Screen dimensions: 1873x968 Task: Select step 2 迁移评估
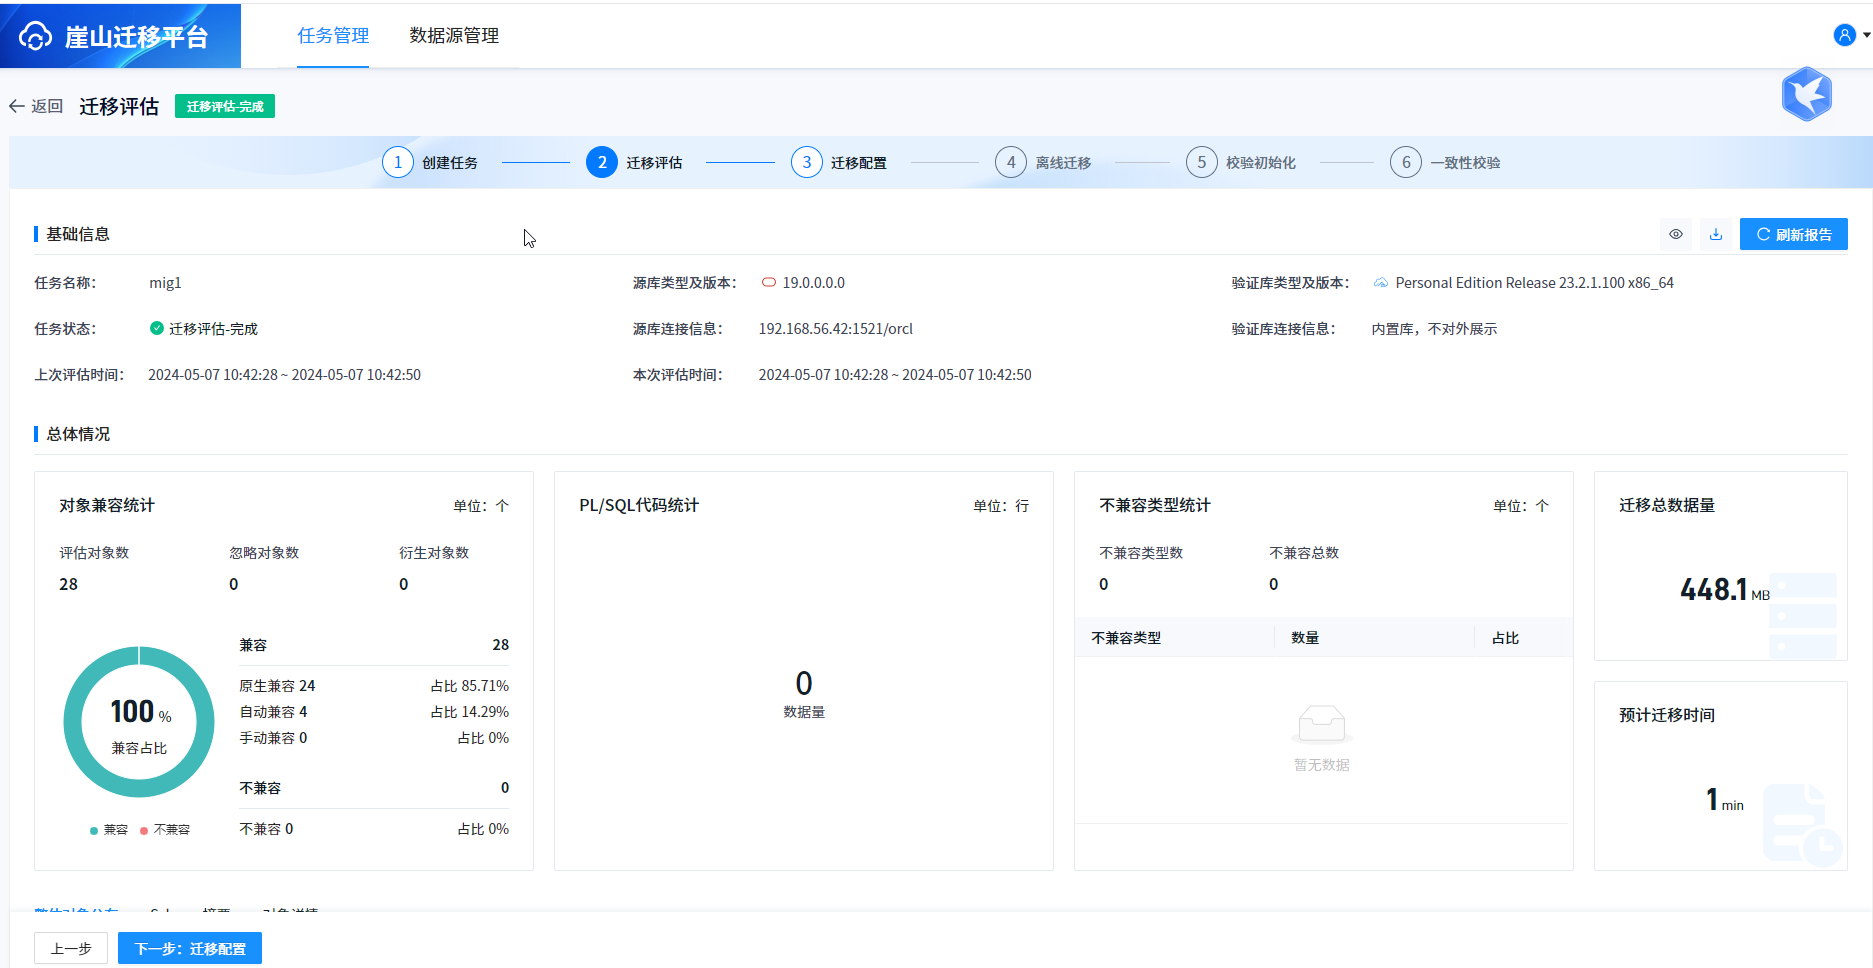pos(634,162)
